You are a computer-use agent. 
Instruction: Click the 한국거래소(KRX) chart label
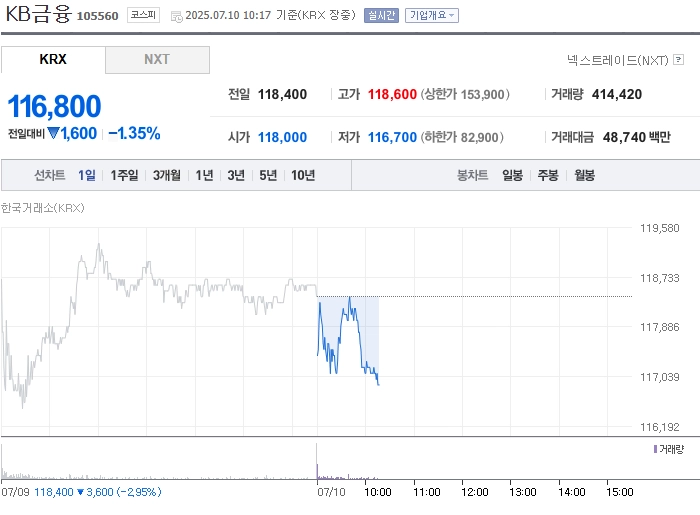tap(42, 208)
